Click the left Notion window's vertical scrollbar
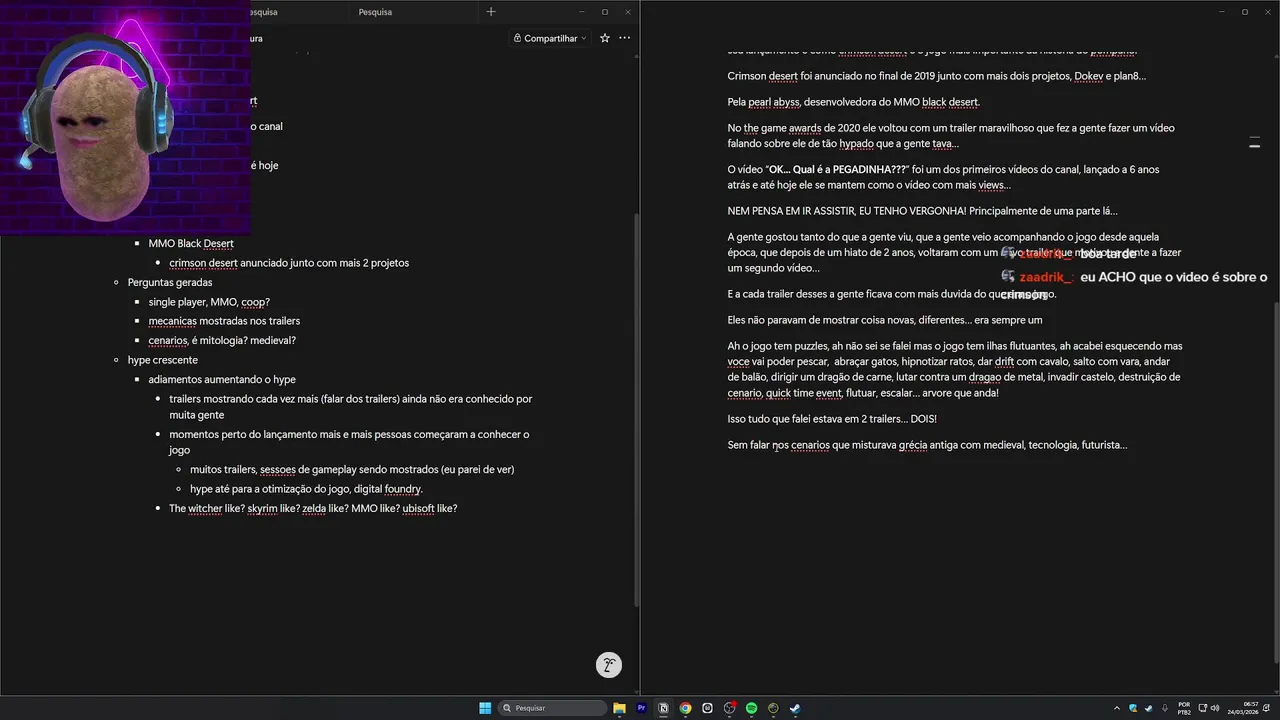This screenshot has width=1280, height=720. click(636, 410)
